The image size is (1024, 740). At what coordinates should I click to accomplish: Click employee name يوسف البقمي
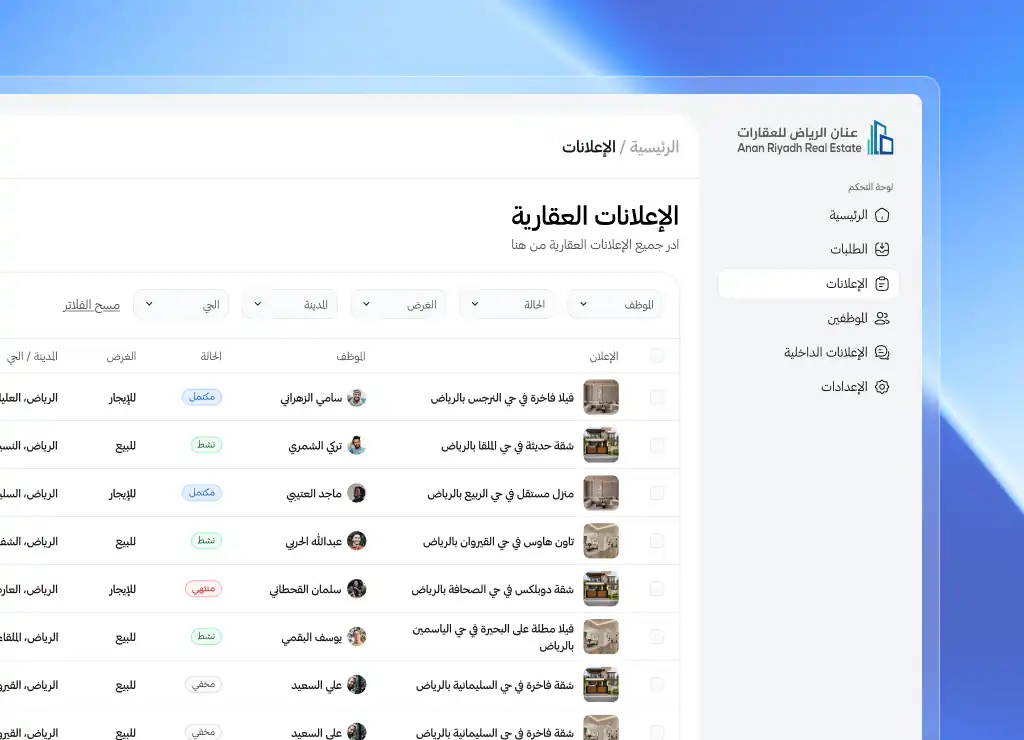[x=312, y=637]
